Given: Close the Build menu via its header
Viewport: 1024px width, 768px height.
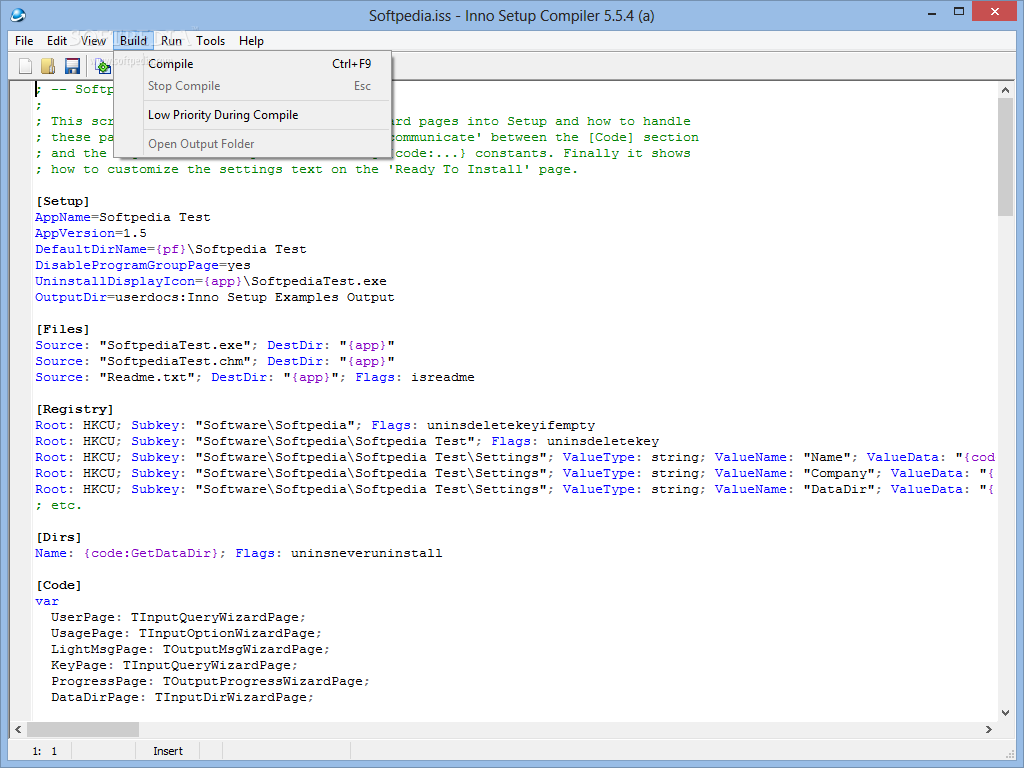Looking at the screenshot, I should [x=133, y=40].
